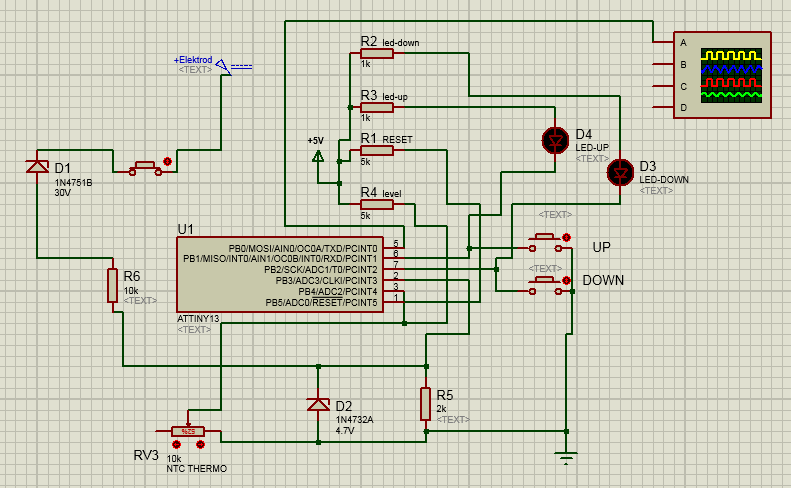Click the D3 LED-DOWN indicator
Viewport: 791px width, 488px height.
pyautogui.click(x=620, y=172)
